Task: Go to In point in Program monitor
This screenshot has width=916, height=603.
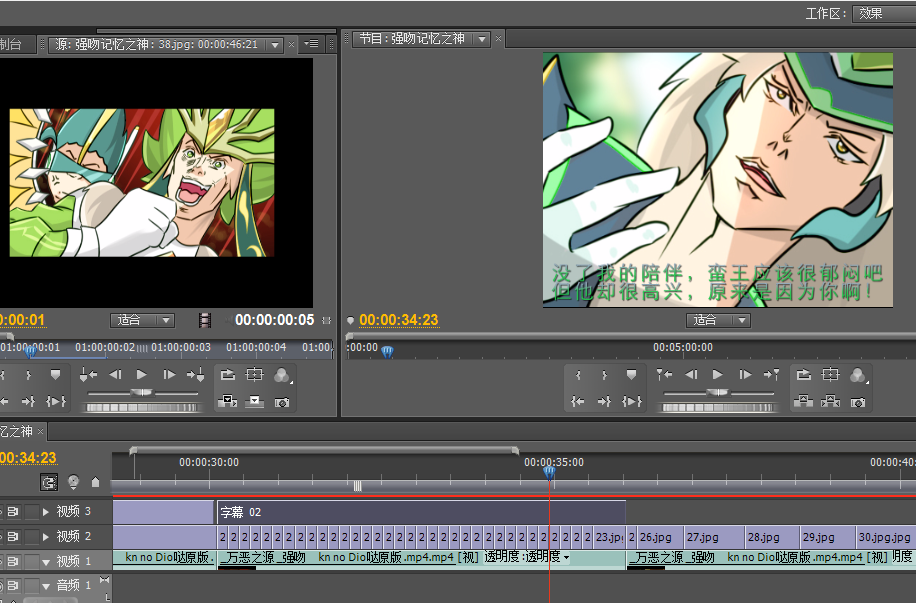Action: coord(578,401)
